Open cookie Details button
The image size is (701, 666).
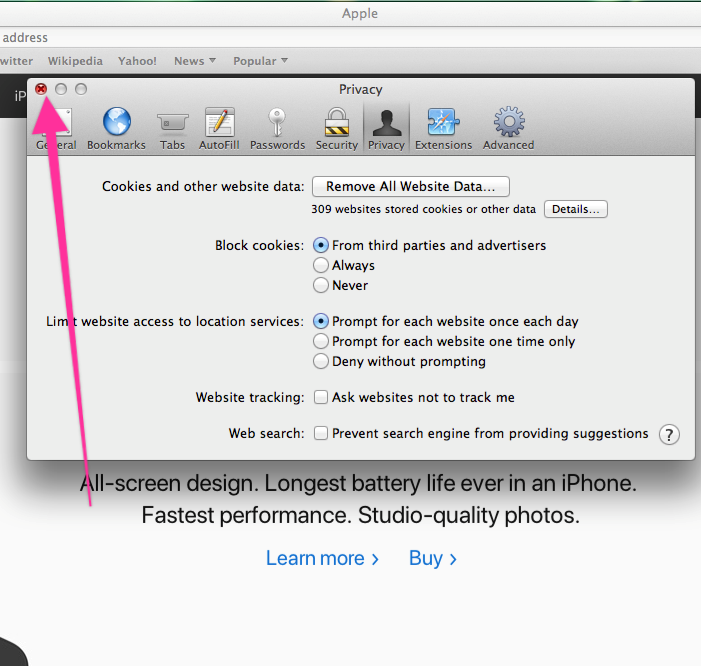[575, 209]
